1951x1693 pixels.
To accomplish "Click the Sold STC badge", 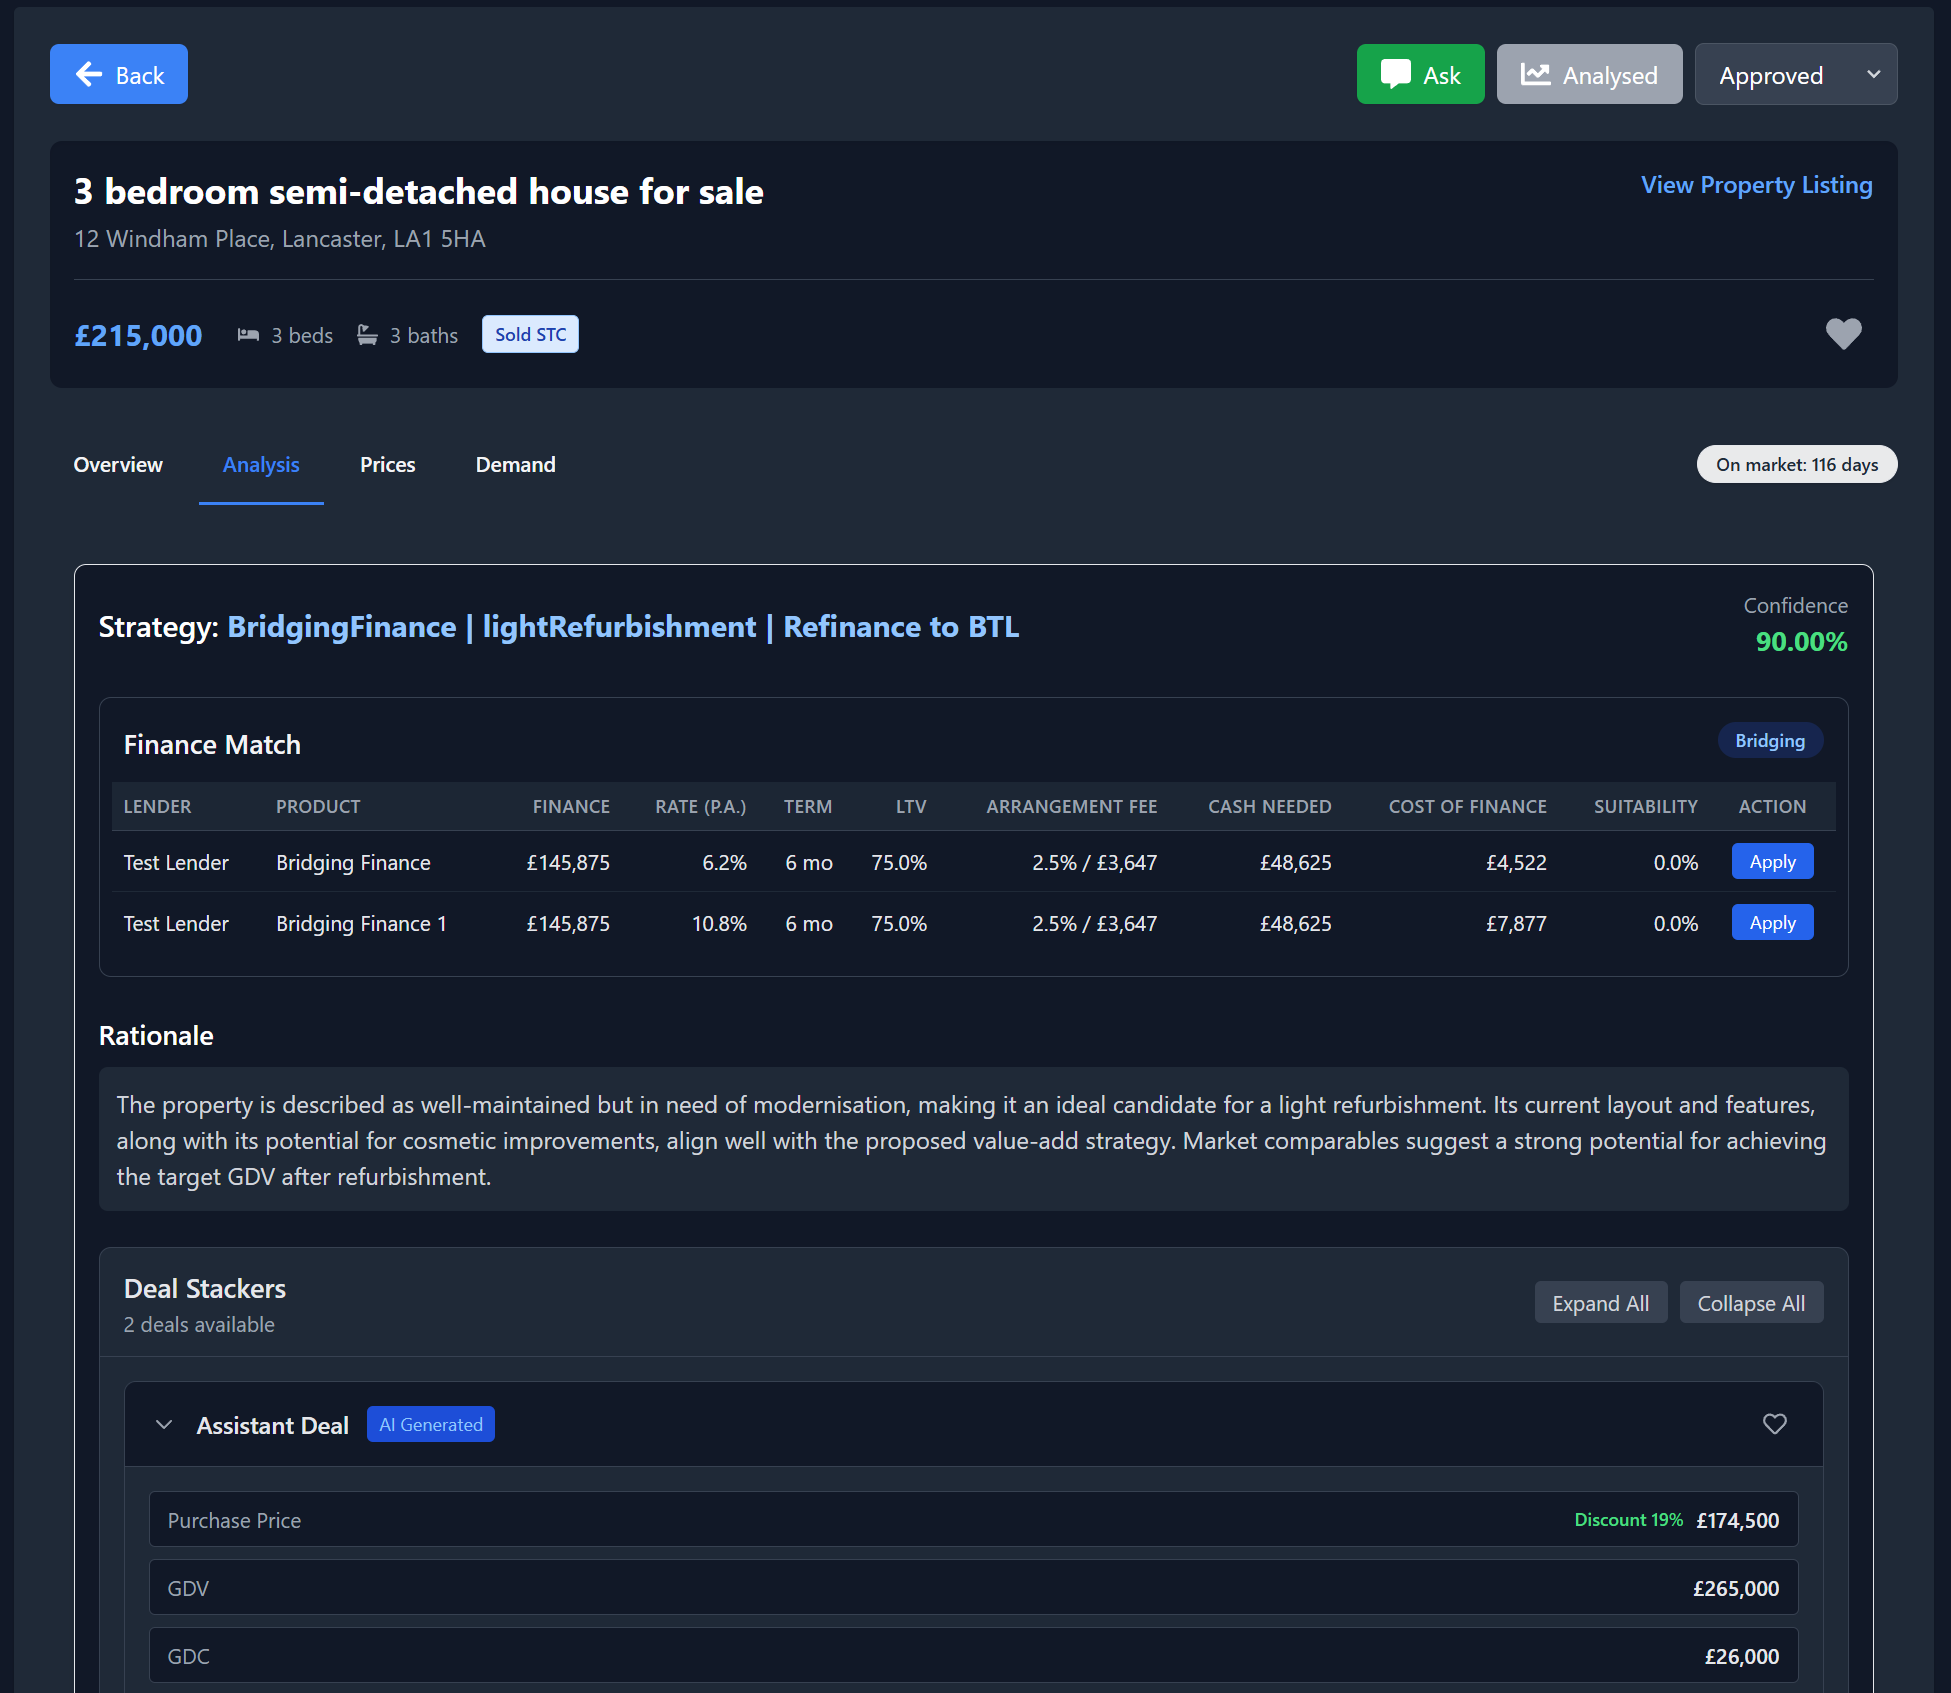I will tap(530, 335).
